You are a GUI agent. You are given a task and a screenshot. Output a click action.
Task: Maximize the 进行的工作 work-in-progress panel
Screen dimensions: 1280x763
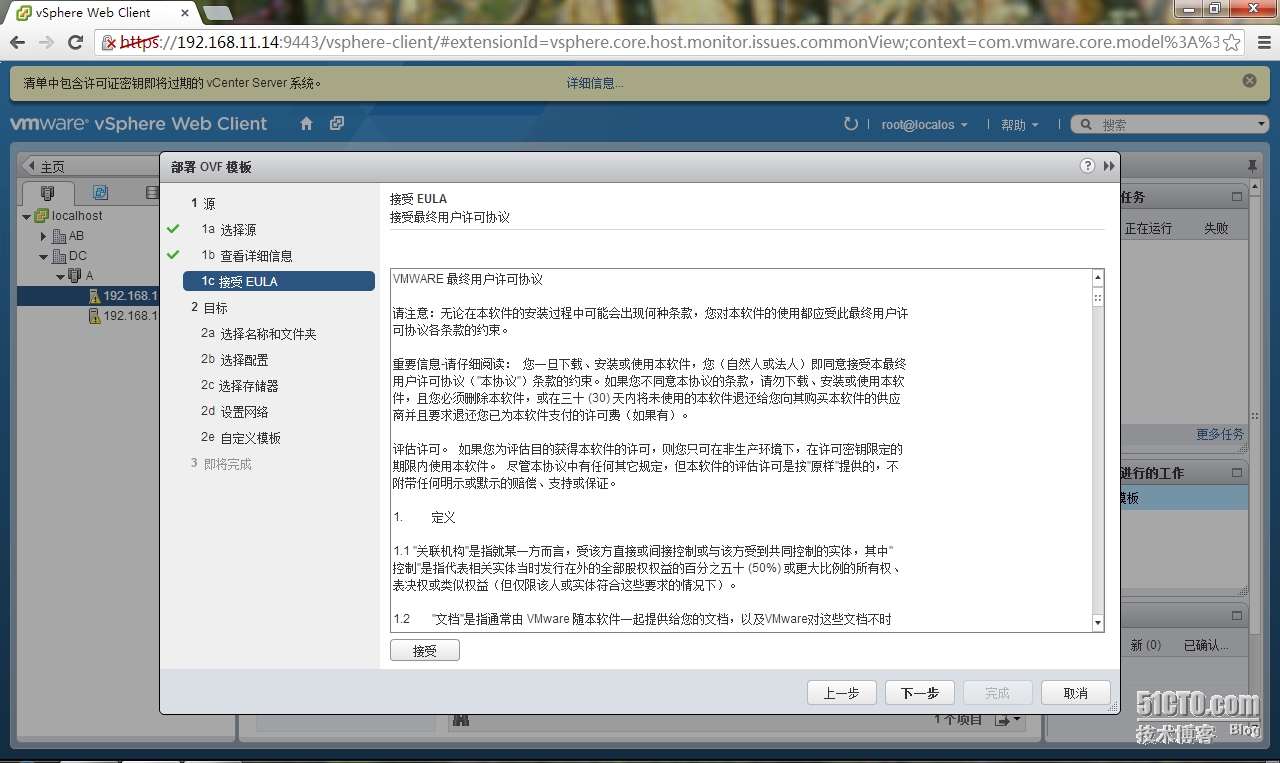coord(1237,473)
